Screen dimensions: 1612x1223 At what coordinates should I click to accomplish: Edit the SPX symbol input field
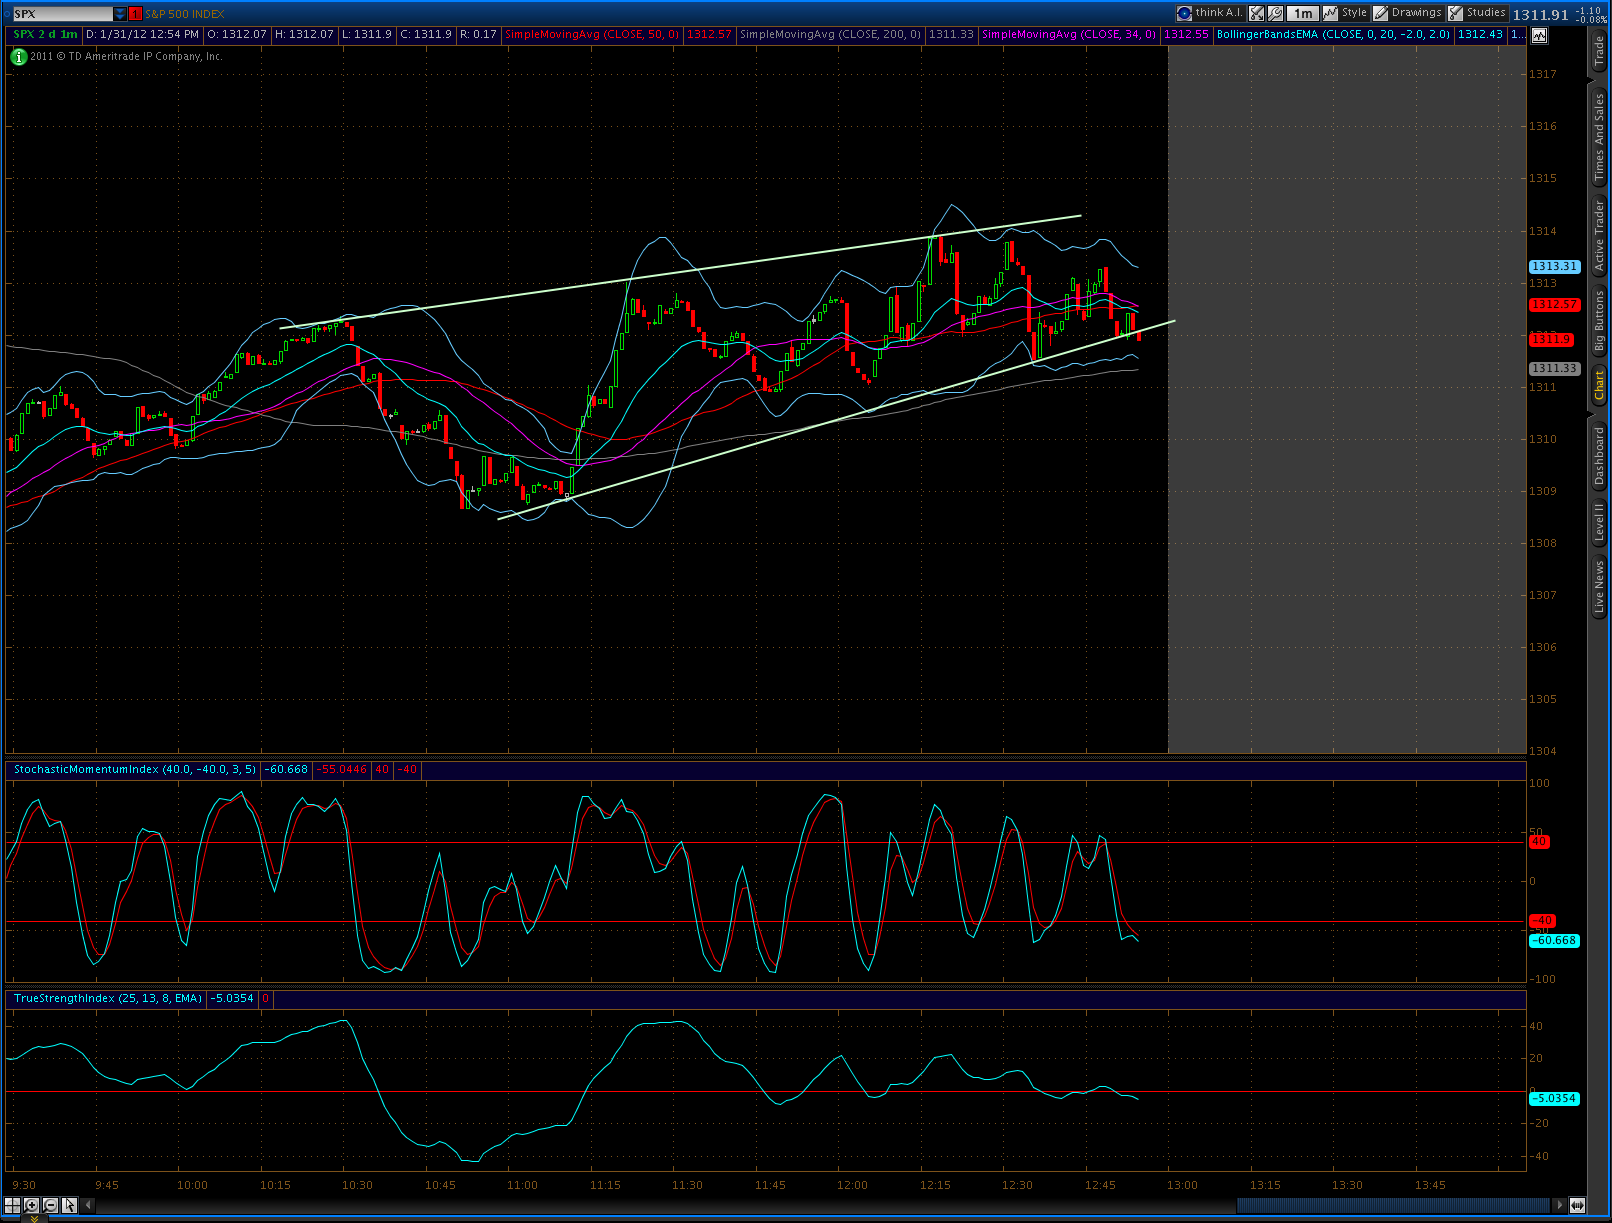[x=62, y=14]
